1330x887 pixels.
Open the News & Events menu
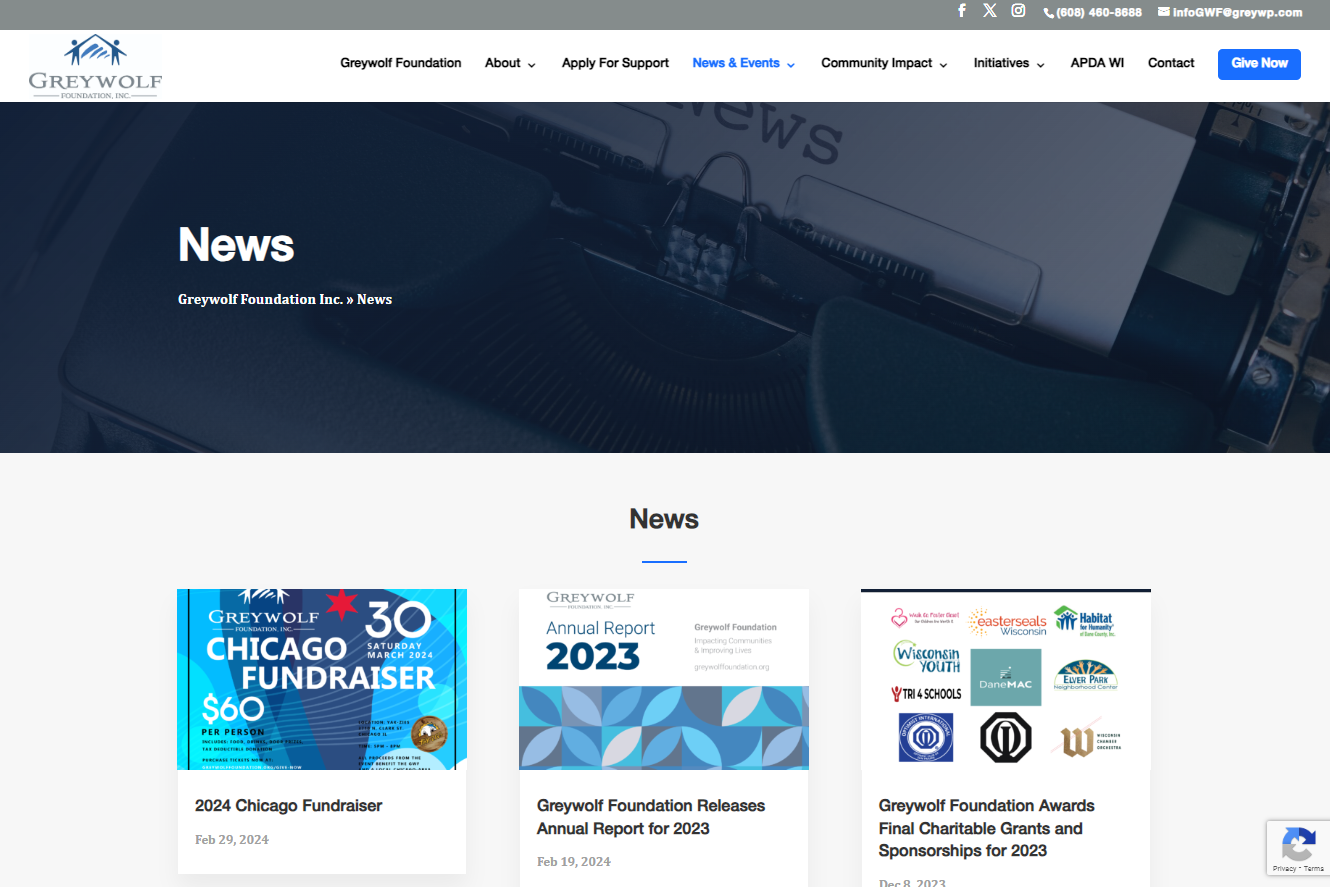coord(736,63)
